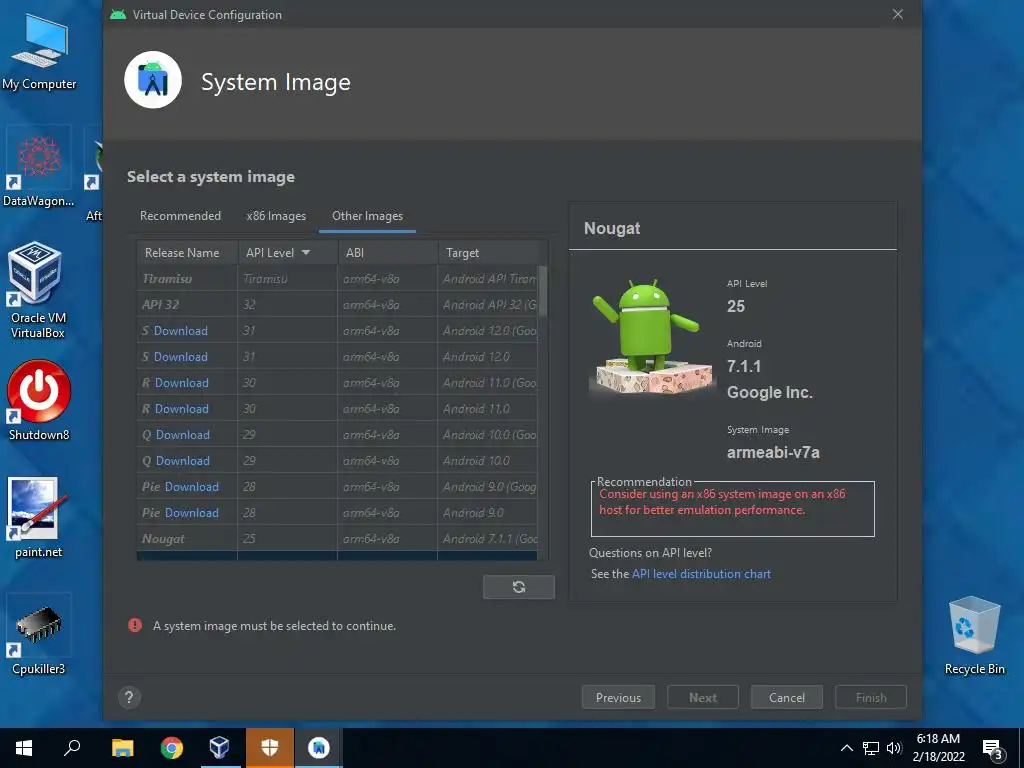Select the Nougat system image row
This screenshot has width=1024, height=768.
click(337, 539)
